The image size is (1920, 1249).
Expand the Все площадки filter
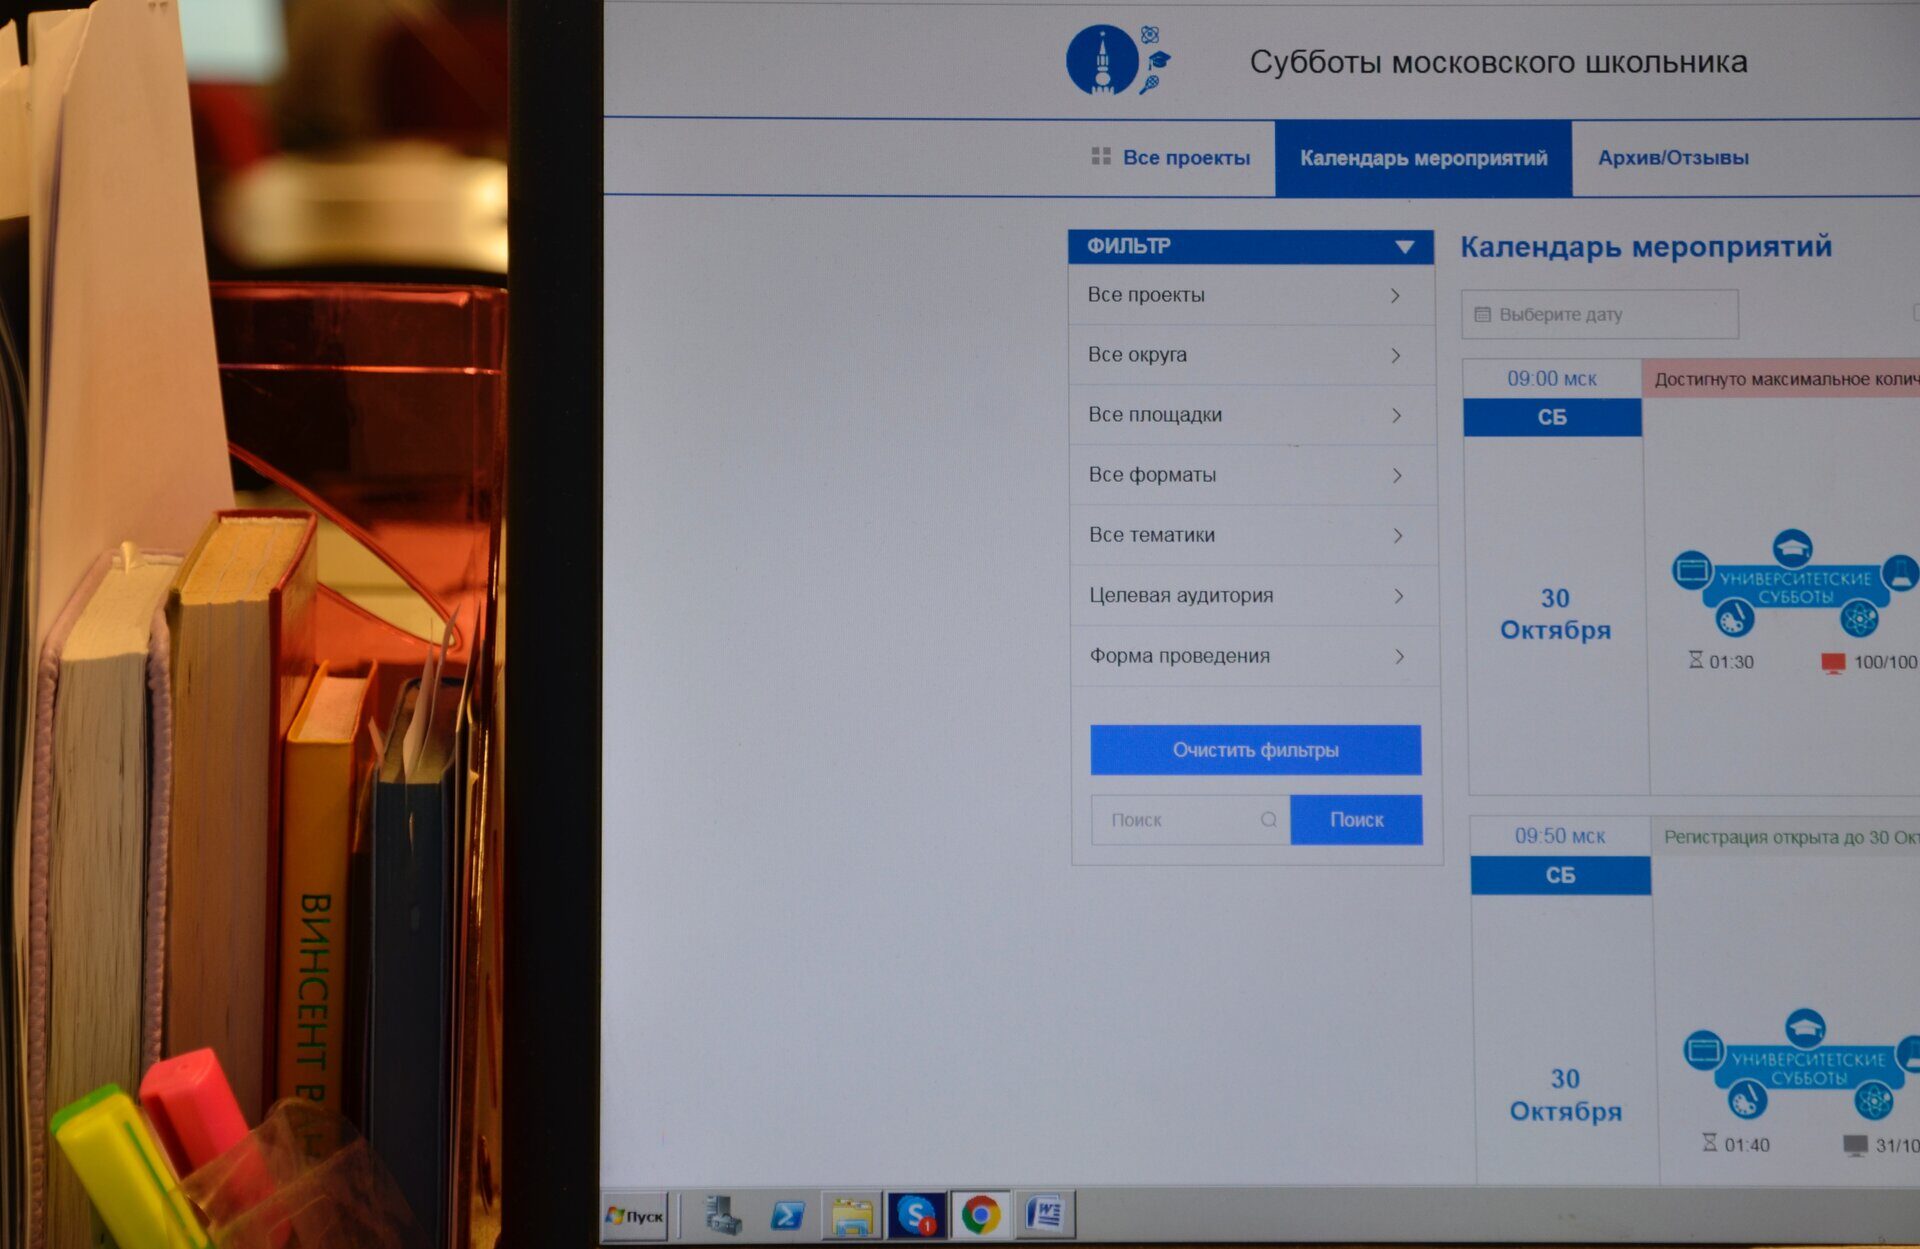(1252, 415)
